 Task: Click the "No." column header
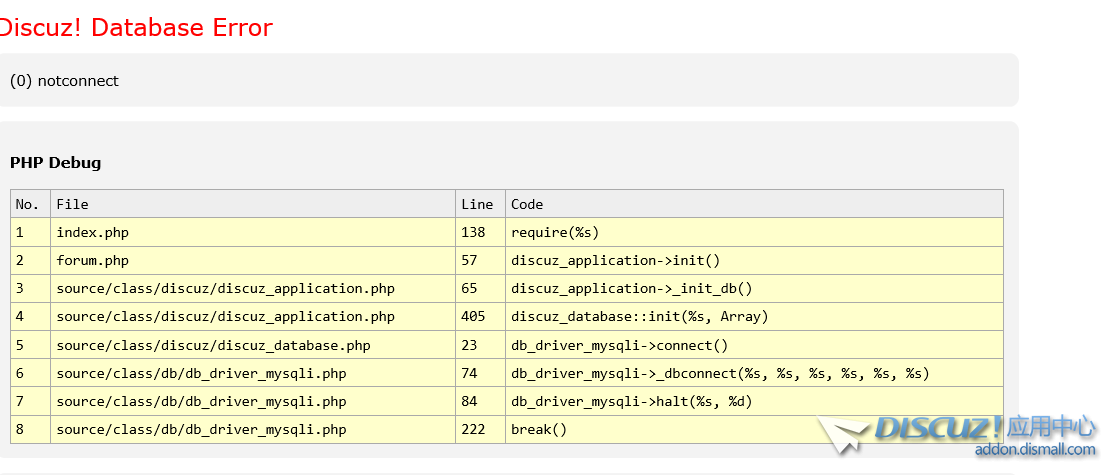(x=31, y=204)
